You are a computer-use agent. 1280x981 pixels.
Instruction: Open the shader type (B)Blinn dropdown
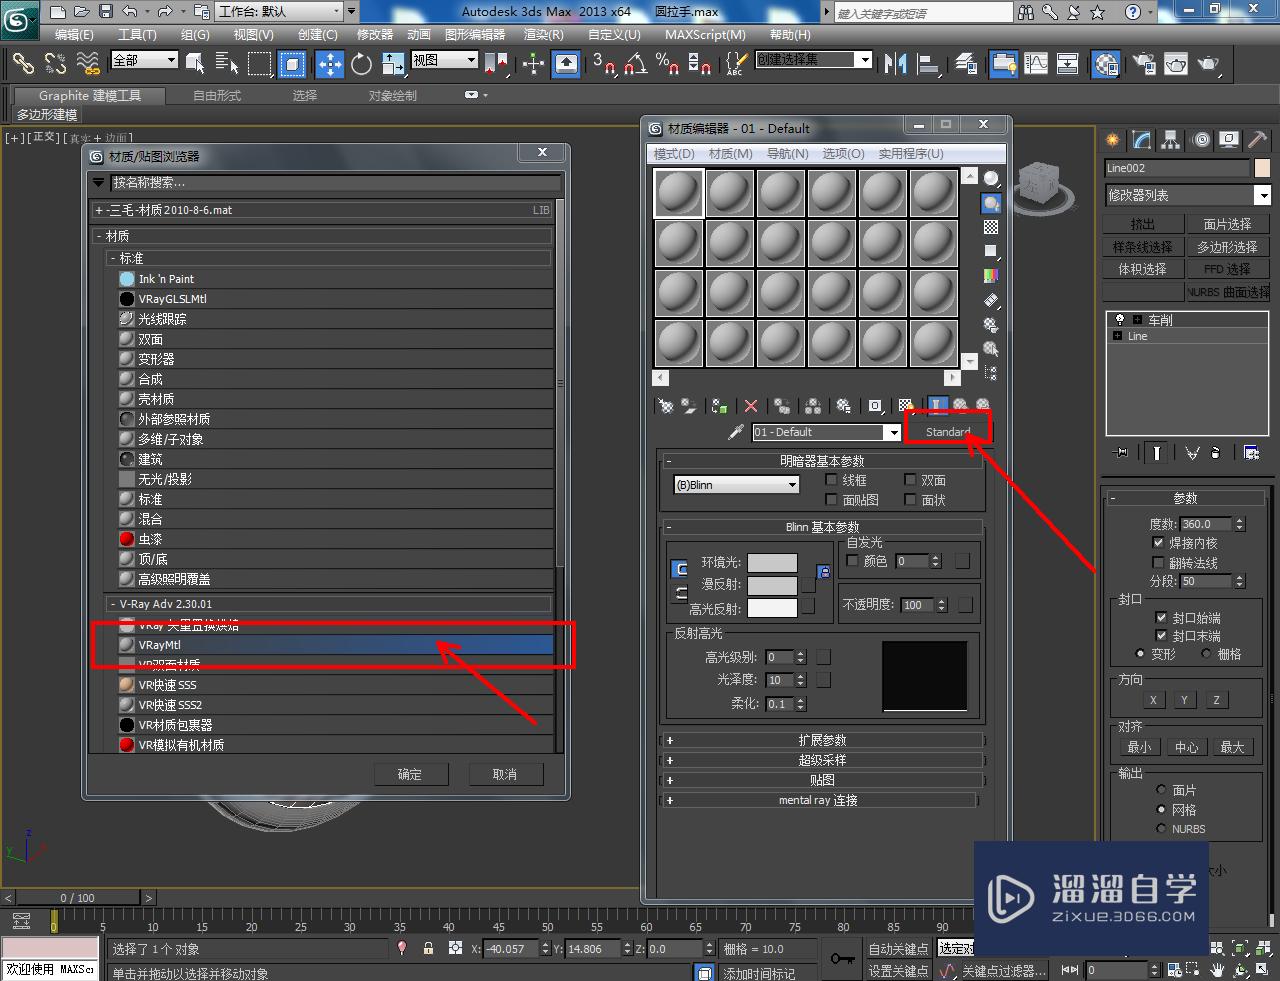736,485
